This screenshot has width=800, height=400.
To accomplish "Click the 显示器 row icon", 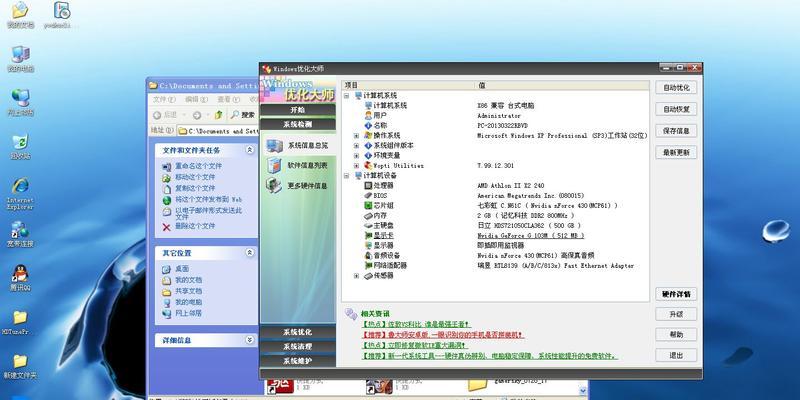I will (368, 245).
